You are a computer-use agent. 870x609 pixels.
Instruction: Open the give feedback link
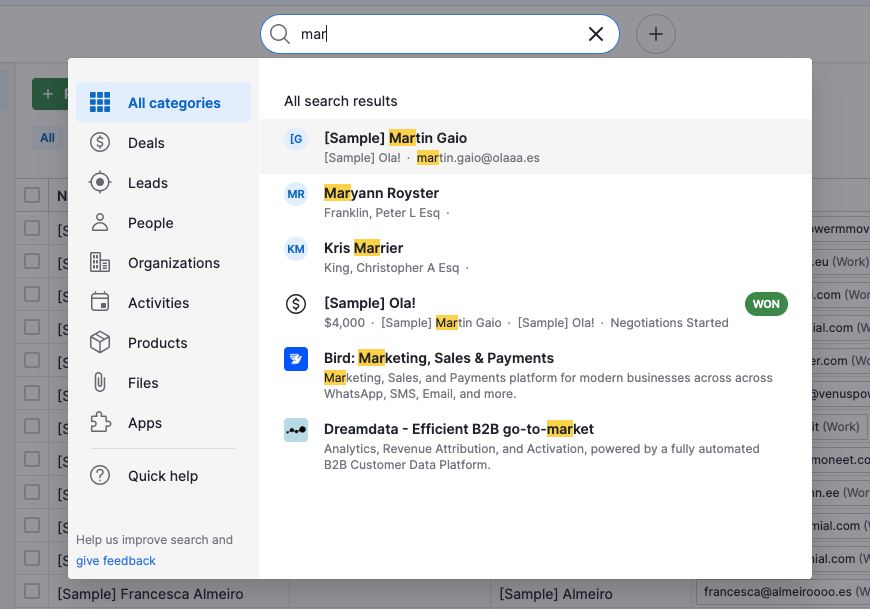pyautogui.click(x=115, y=561)
